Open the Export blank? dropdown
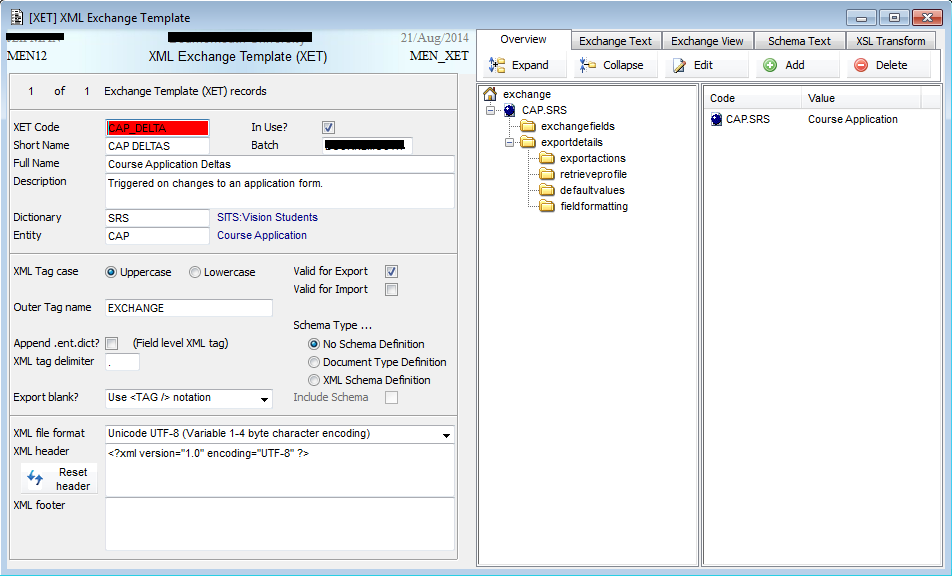This screenshot has width=952, height=576. coord(265,399)
